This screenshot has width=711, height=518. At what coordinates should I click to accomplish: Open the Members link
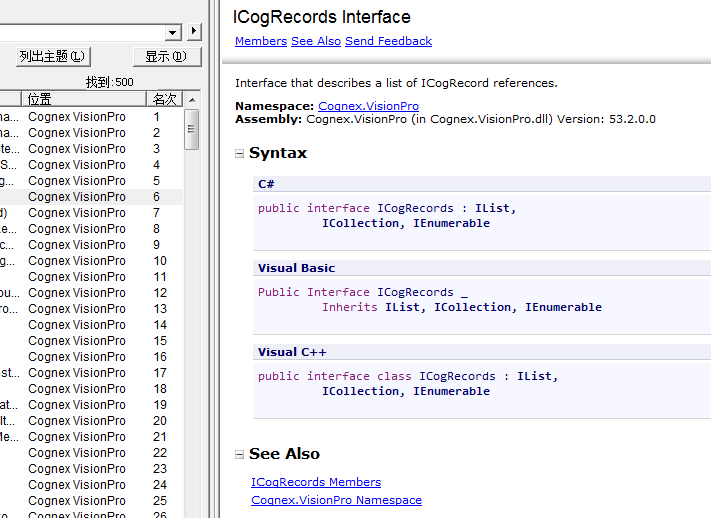point(261,41)
